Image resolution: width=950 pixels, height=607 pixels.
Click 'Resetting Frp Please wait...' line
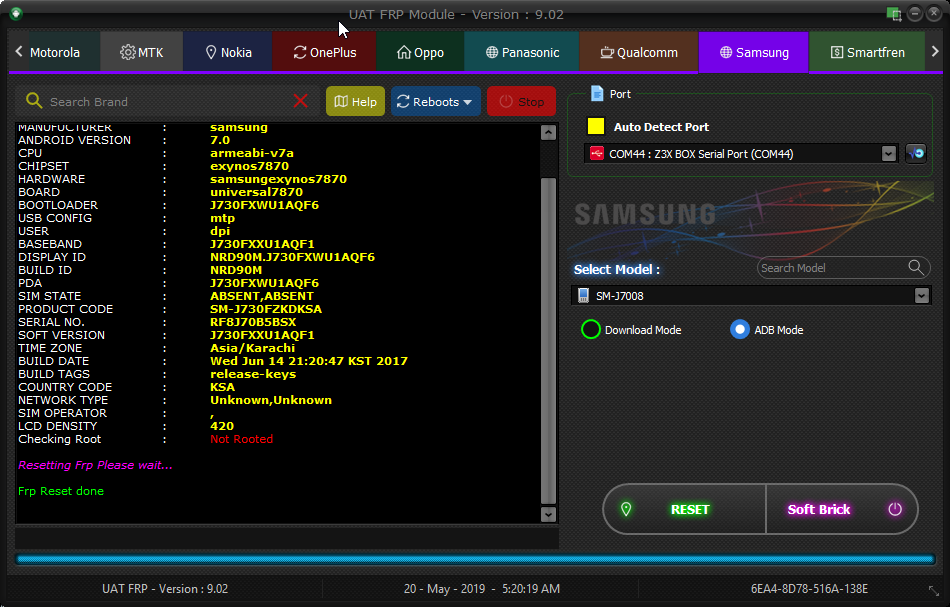(x=95, y=465)
